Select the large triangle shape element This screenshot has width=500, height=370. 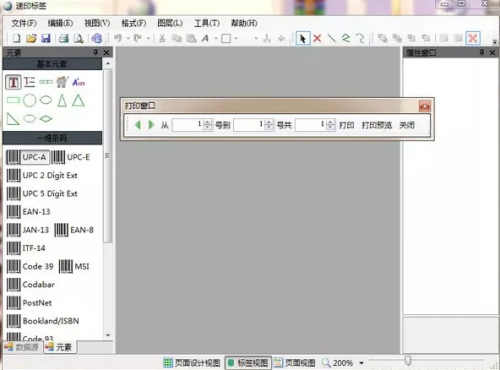click(78, 100)
